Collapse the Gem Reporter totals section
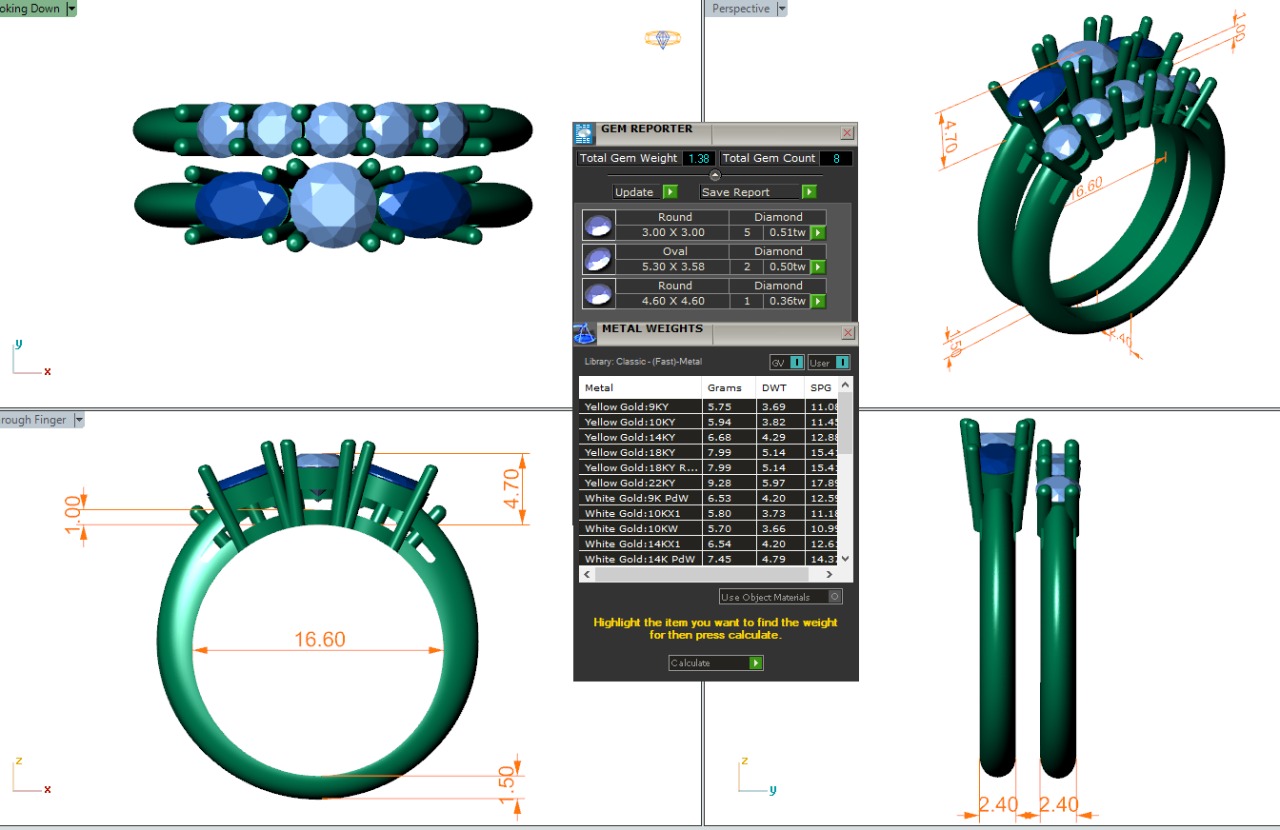 tap(715, 175)
